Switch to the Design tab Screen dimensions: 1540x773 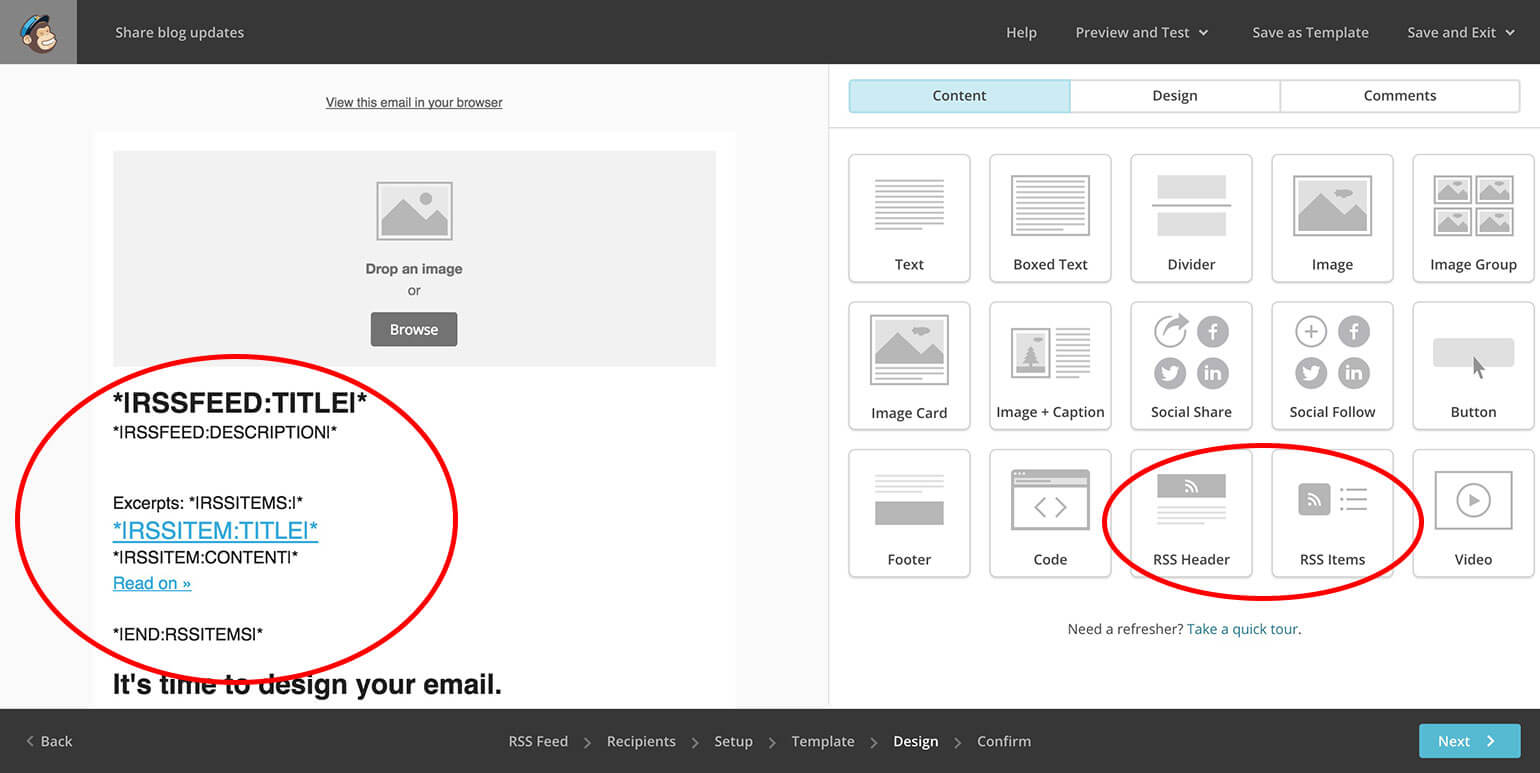[1174, 96]
